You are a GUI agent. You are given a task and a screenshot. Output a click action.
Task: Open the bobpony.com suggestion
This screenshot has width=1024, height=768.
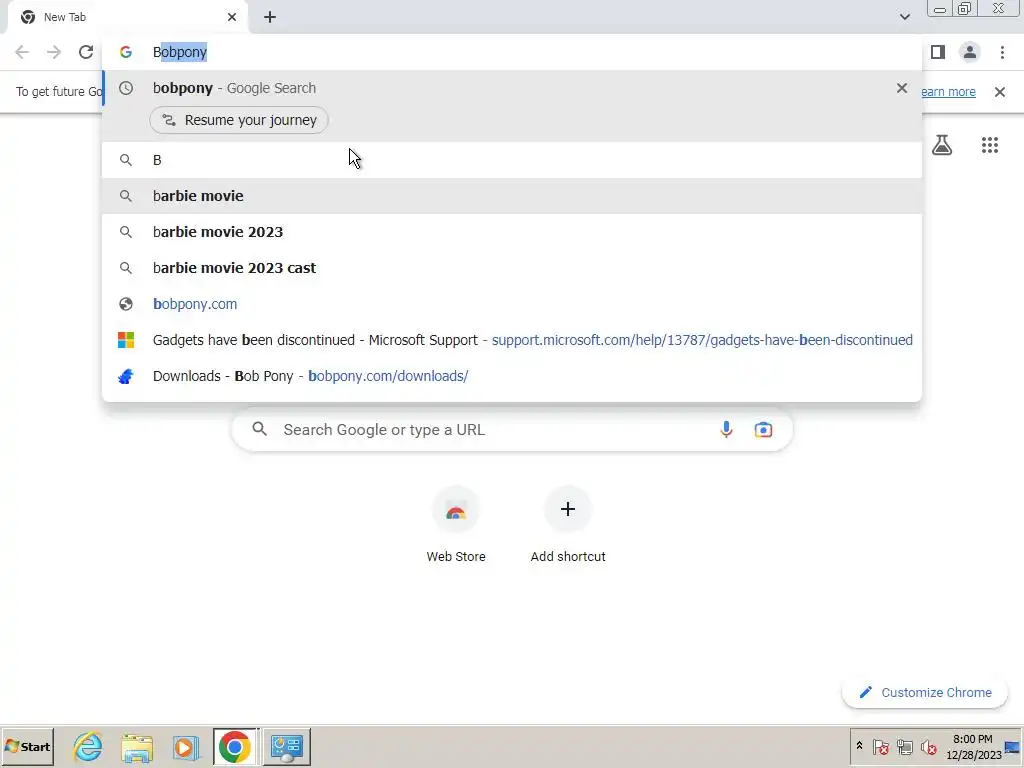[512, 304]
